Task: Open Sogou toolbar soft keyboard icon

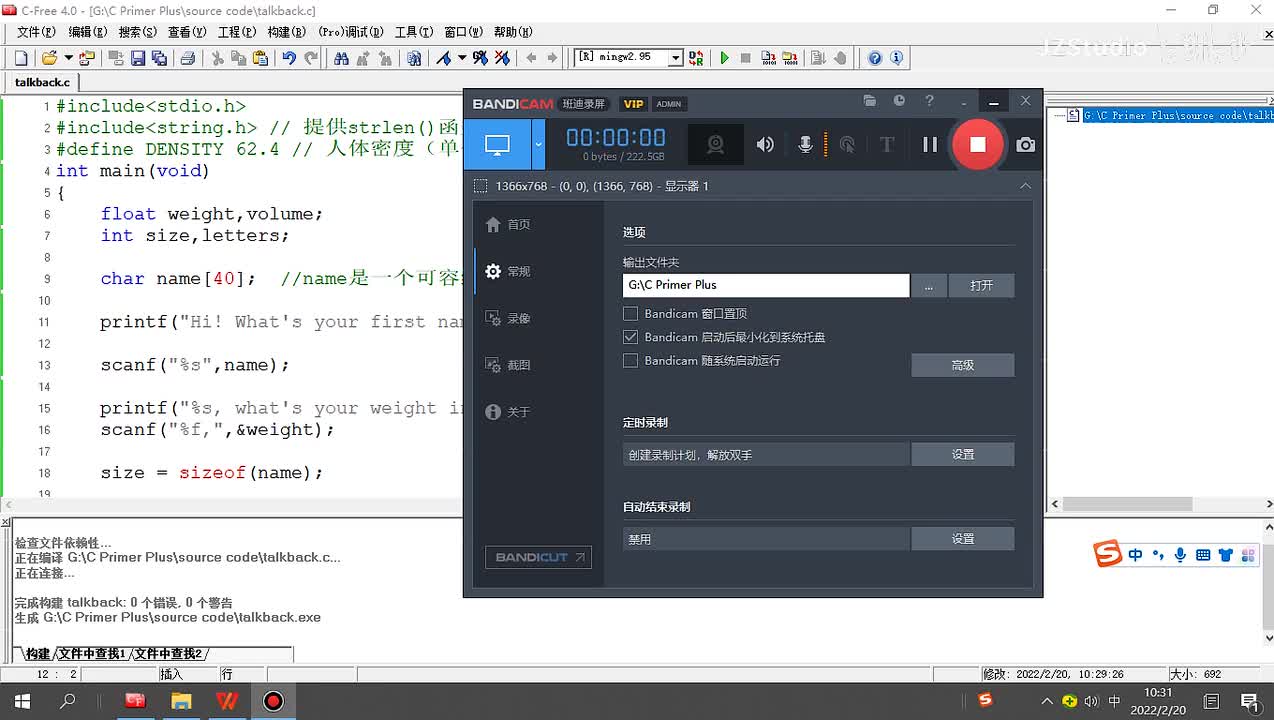Action: (x=1202, y=555)
